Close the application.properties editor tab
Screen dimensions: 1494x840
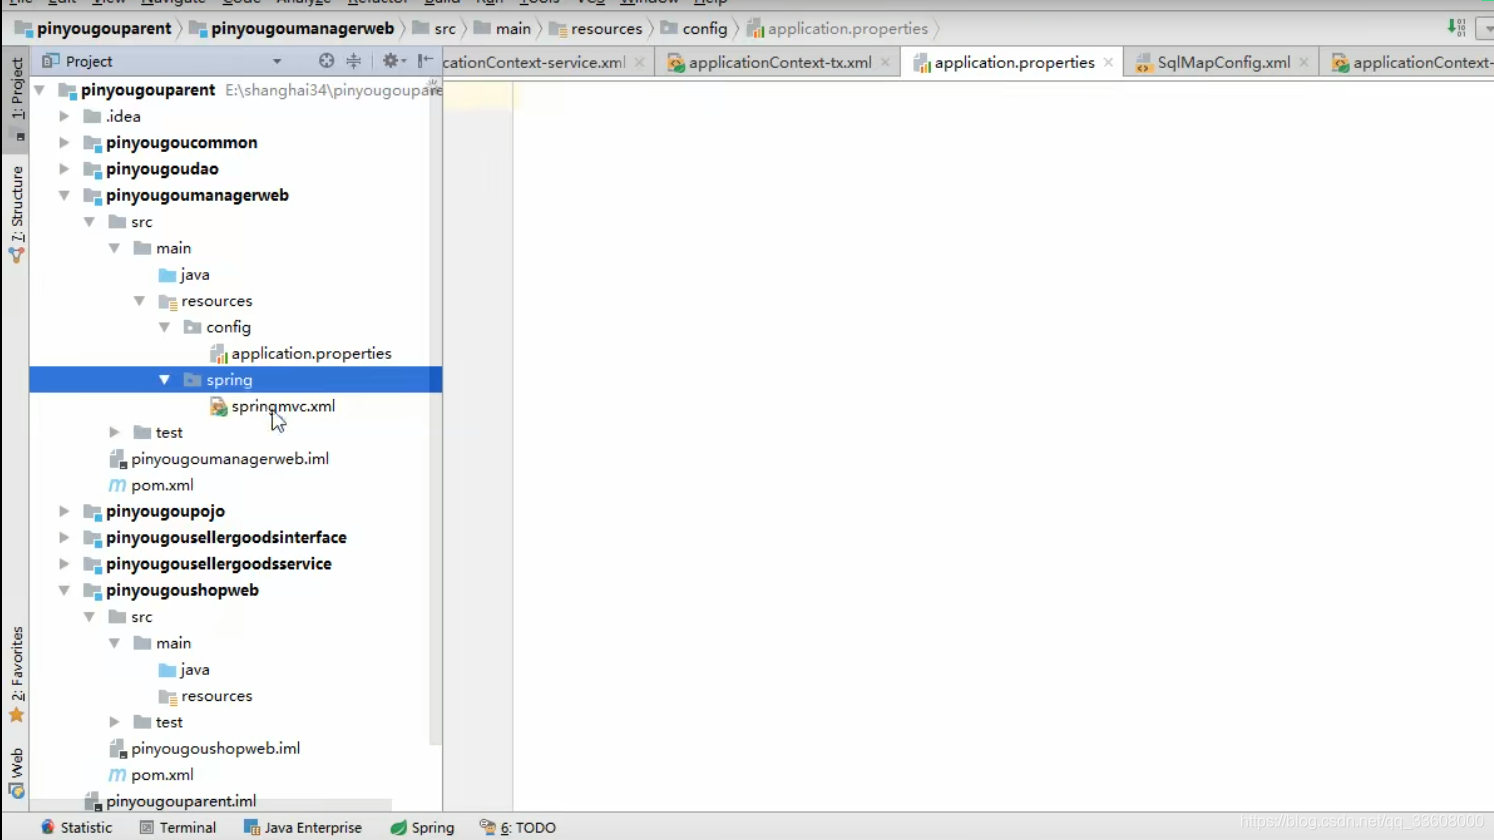coord(1108,62)
